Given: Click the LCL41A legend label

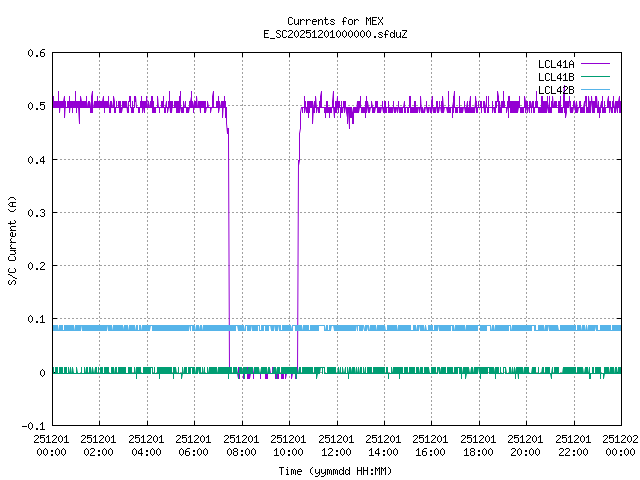Looking at the screenshot, I should 555,63.
